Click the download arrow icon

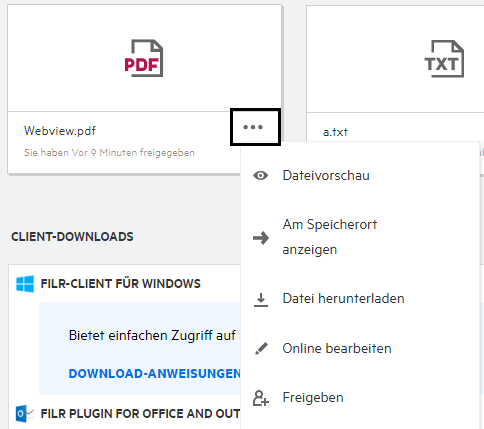point(261,300)
